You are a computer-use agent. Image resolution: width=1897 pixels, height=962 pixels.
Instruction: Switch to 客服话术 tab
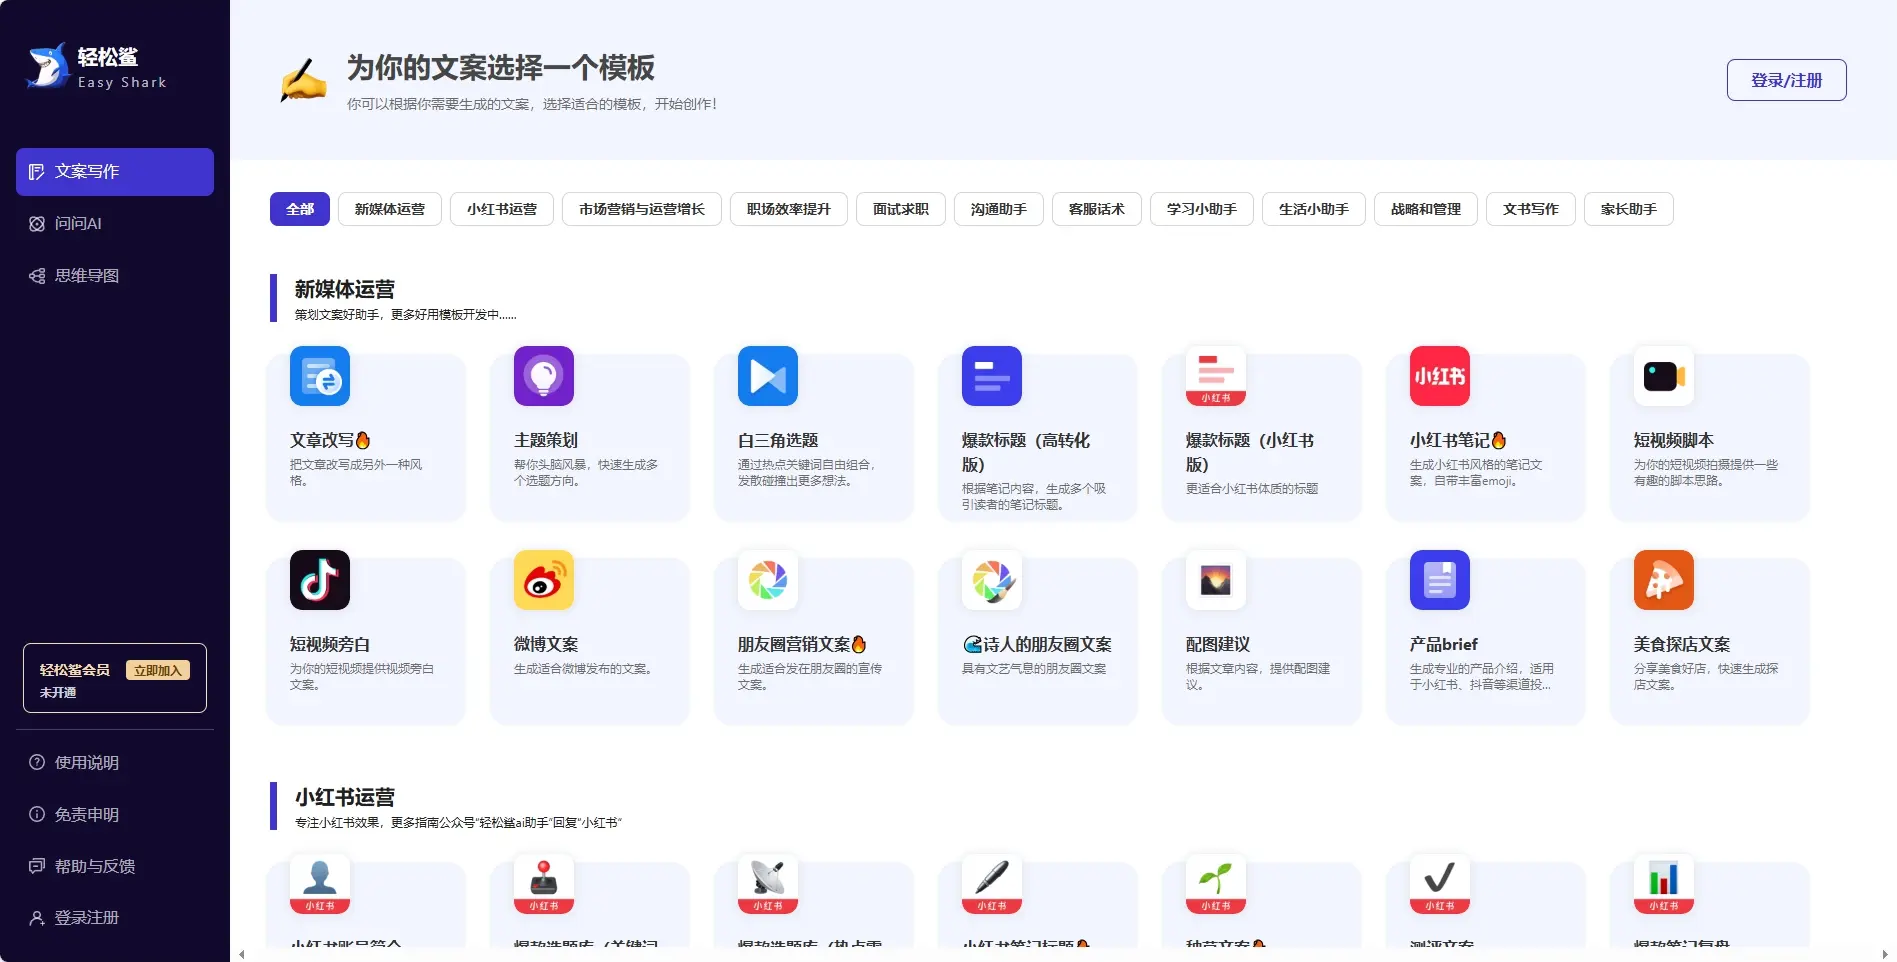point(1097,209)
